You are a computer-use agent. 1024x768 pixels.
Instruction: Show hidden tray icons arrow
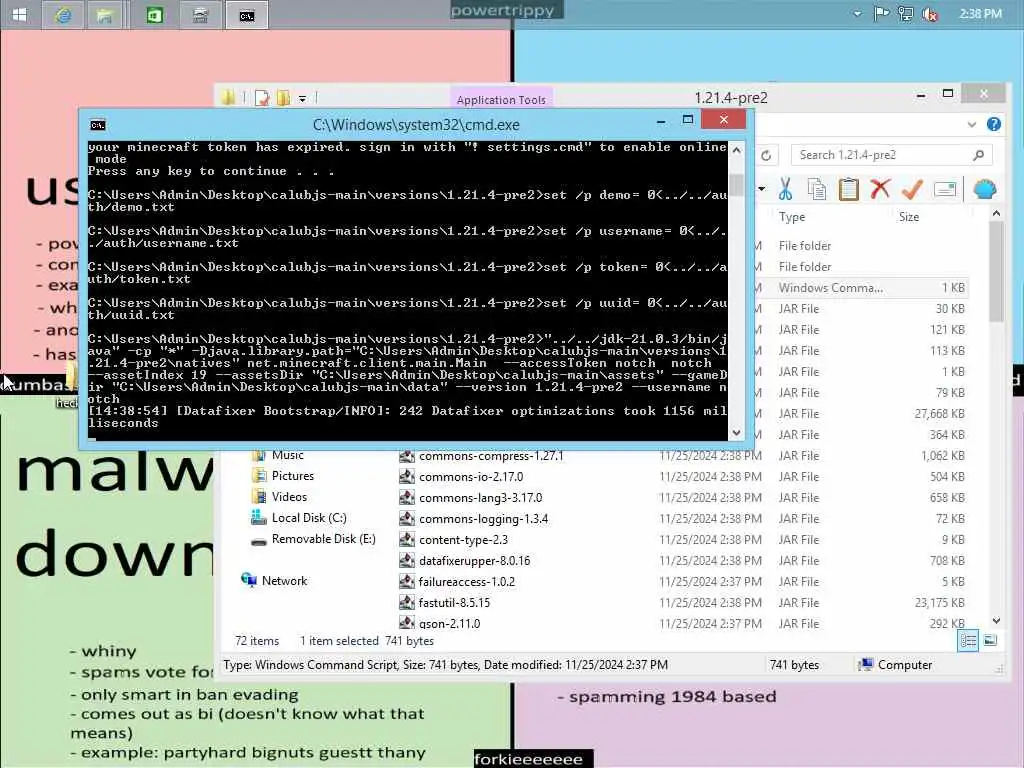(x=857, y=14)
